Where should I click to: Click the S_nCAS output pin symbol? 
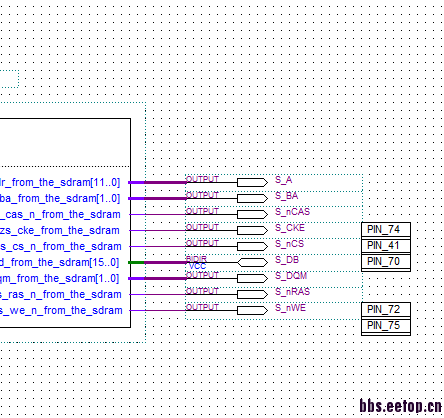click(252, 214)
